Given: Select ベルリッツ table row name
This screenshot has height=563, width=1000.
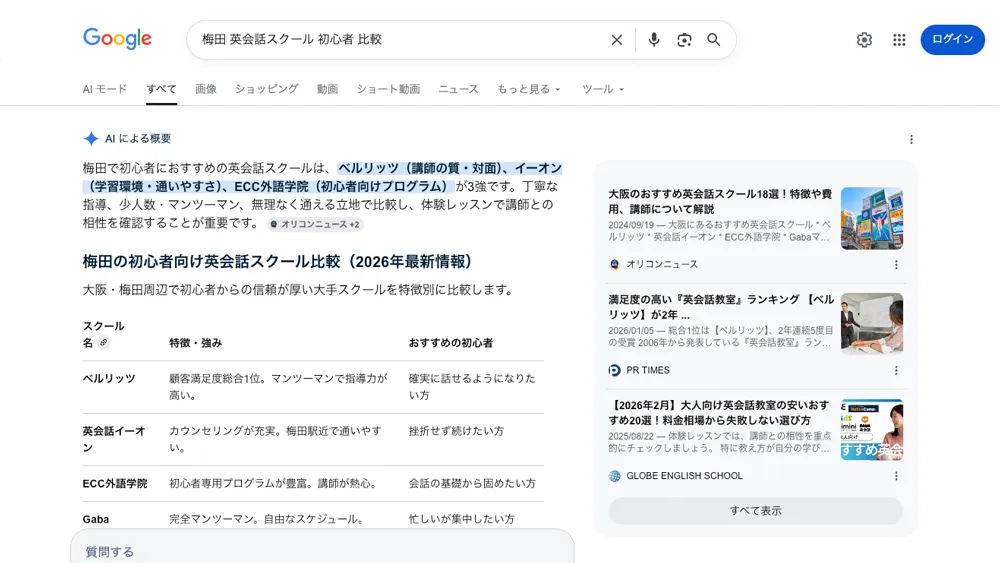Looking at the screenshot, I should tap(109, 378).
